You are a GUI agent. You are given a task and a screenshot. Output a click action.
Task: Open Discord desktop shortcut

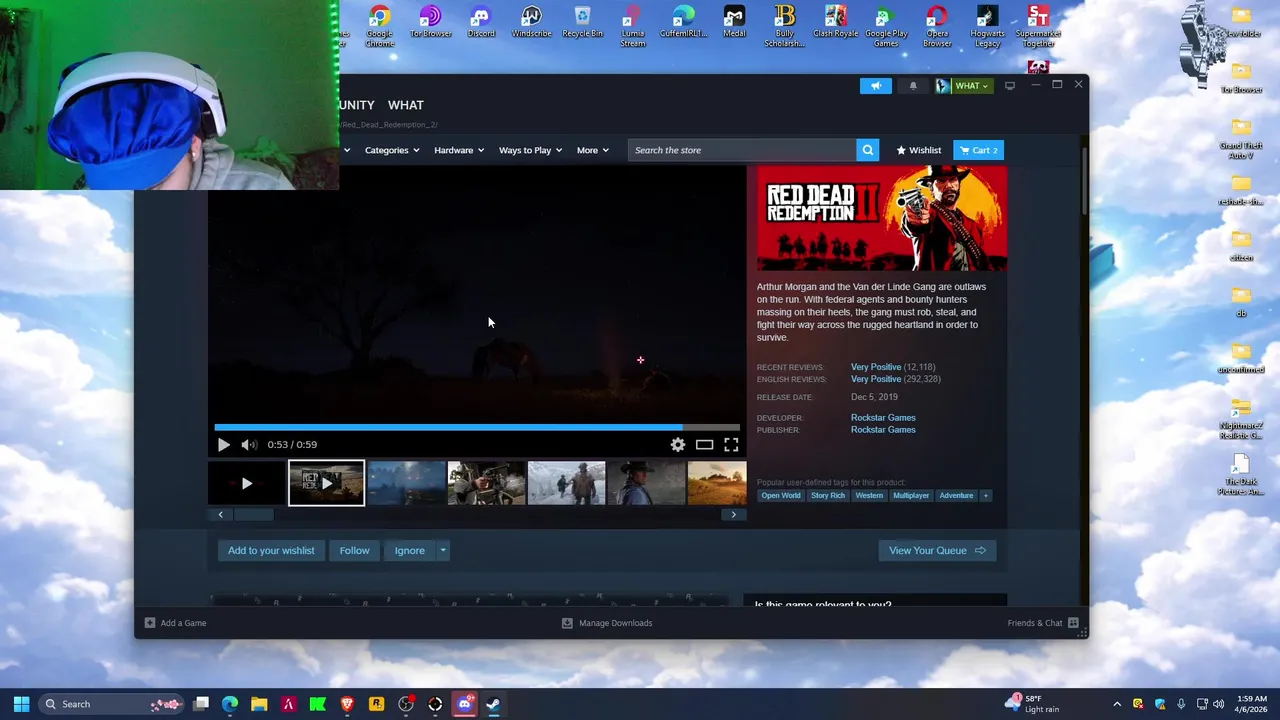pos(481,22)
